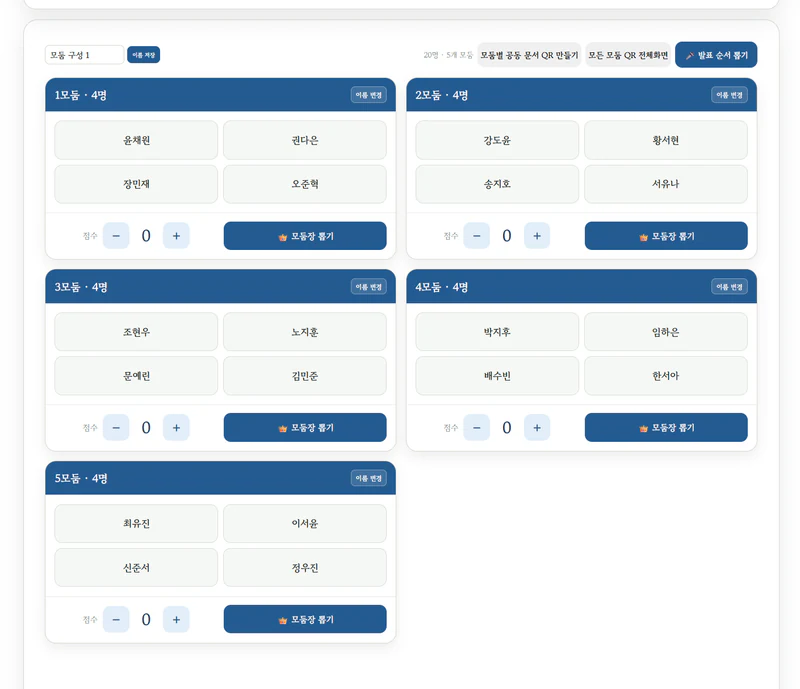Click 모둠별 공동 문서 QR 만들기
The image size is (800, 689).
pos(529,55)
